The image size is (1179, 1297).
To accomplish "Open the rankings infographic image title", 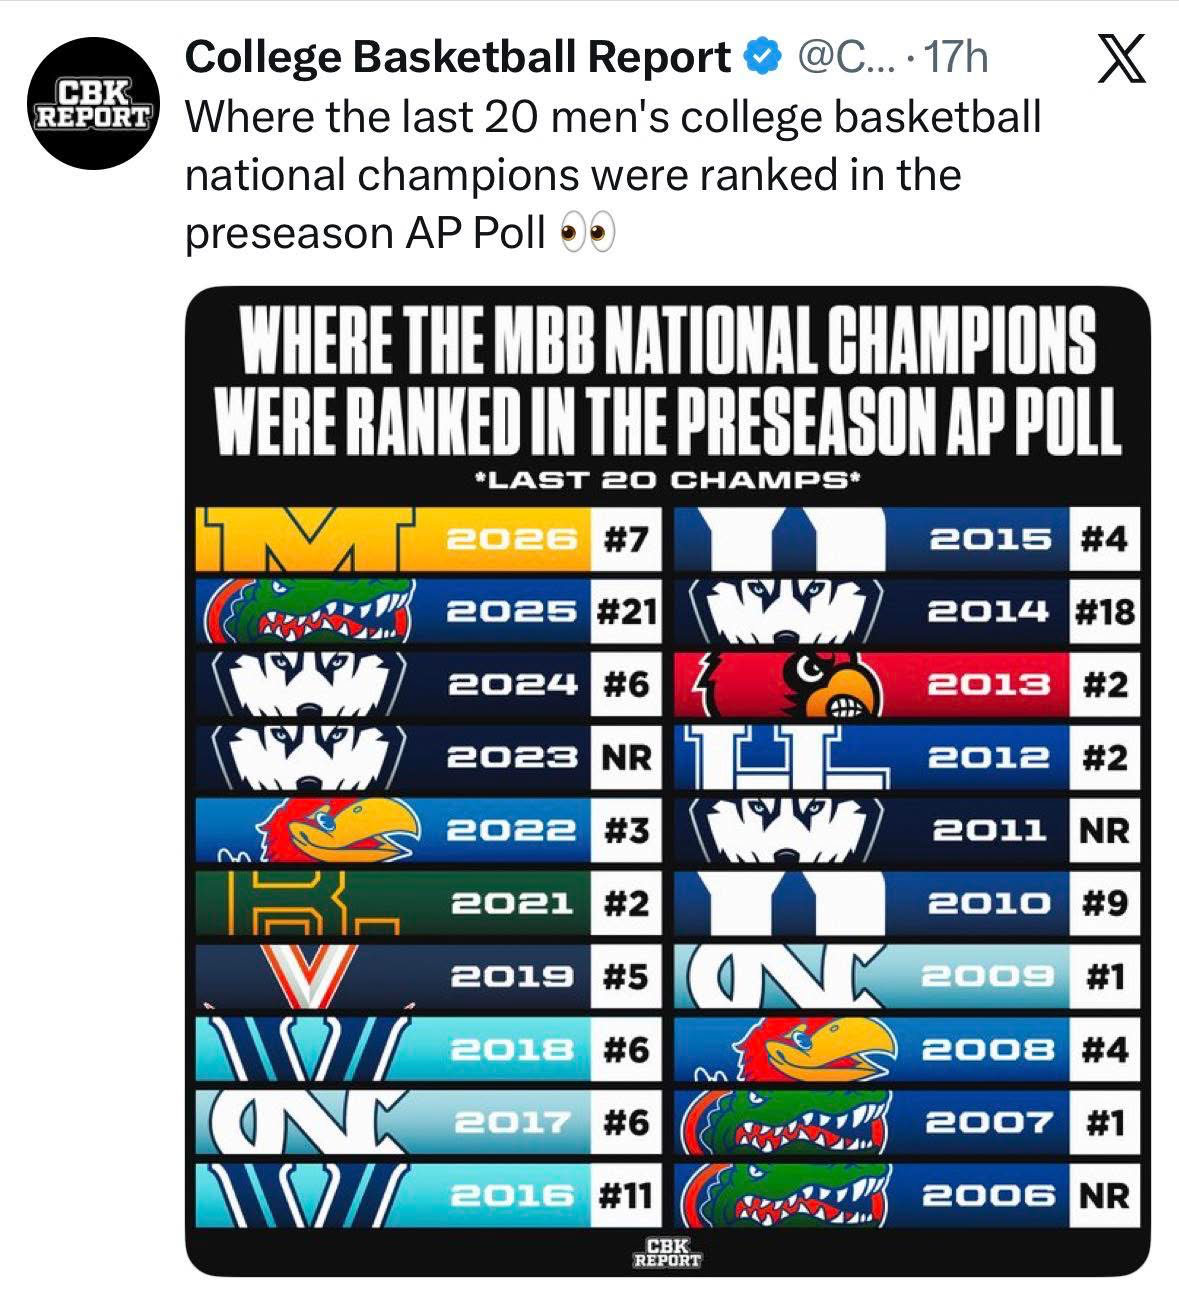I will (668, 385).
